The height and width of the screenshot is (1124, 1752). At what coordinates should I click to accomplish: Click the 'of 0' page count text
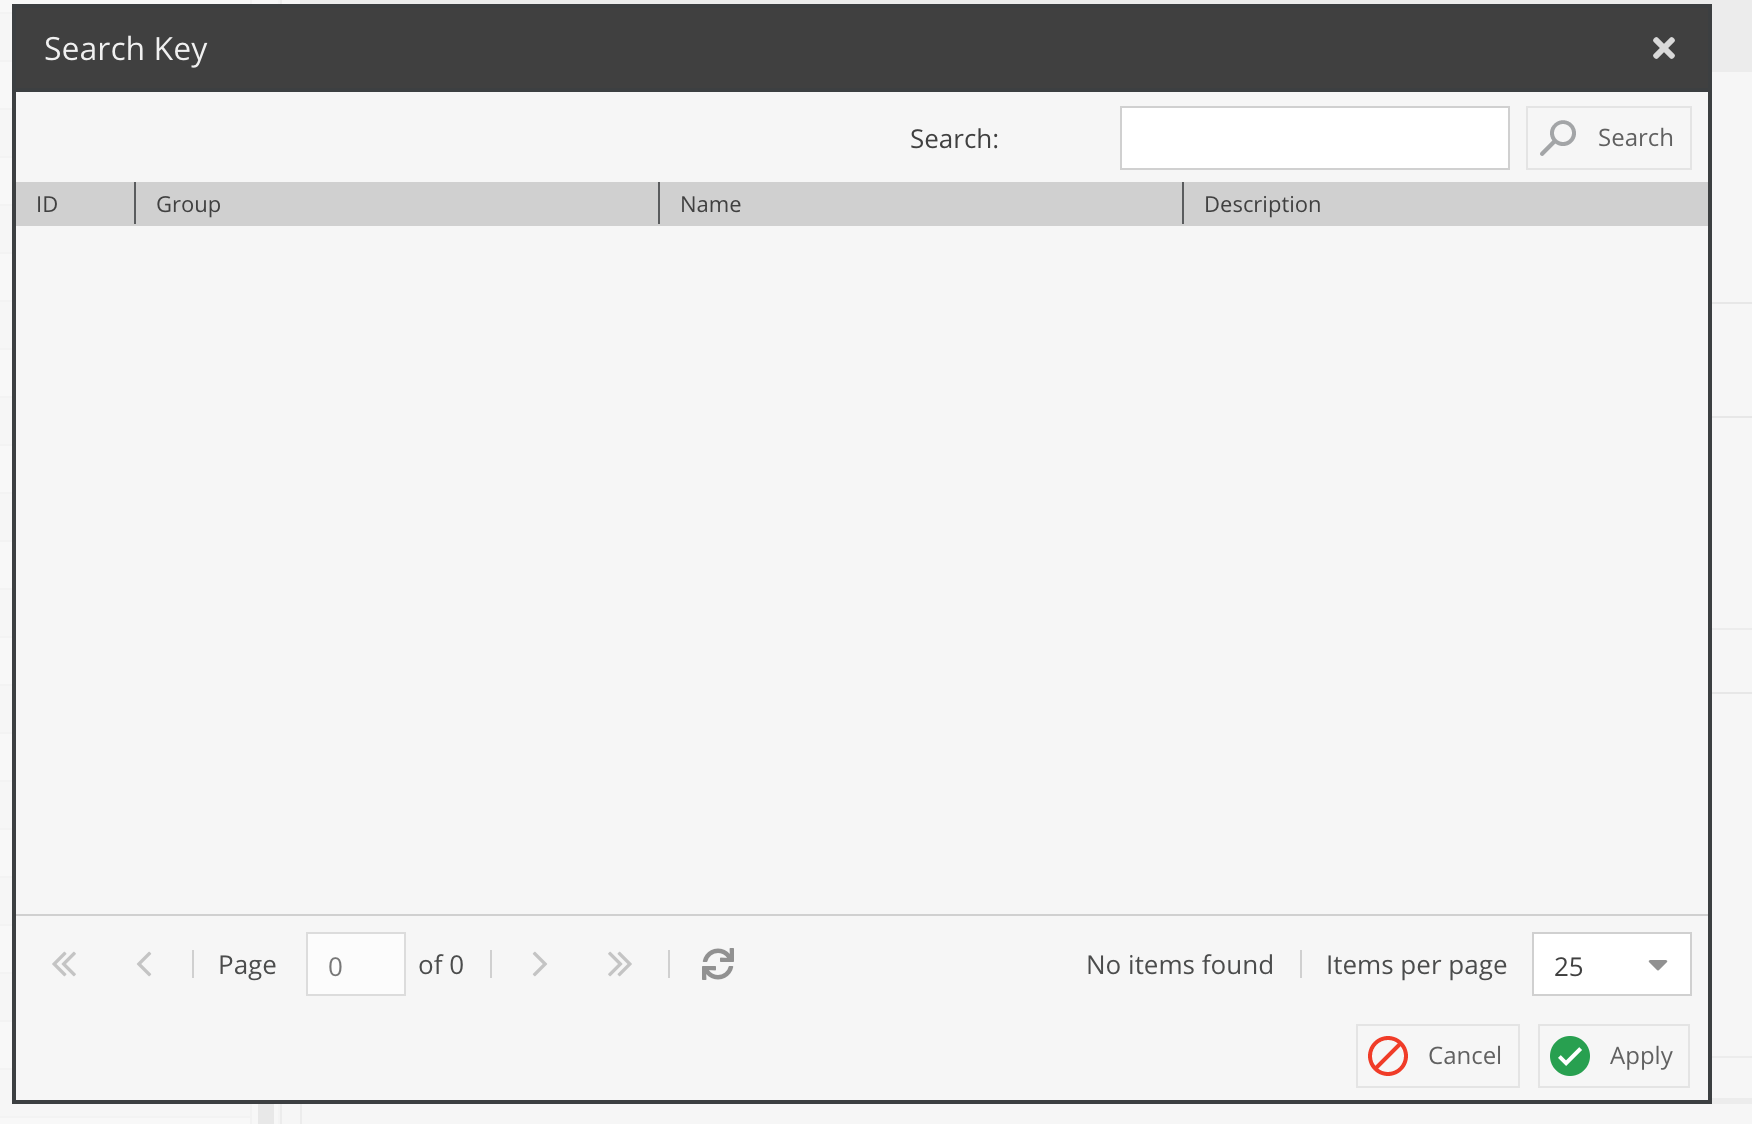(x=441, y=964)
